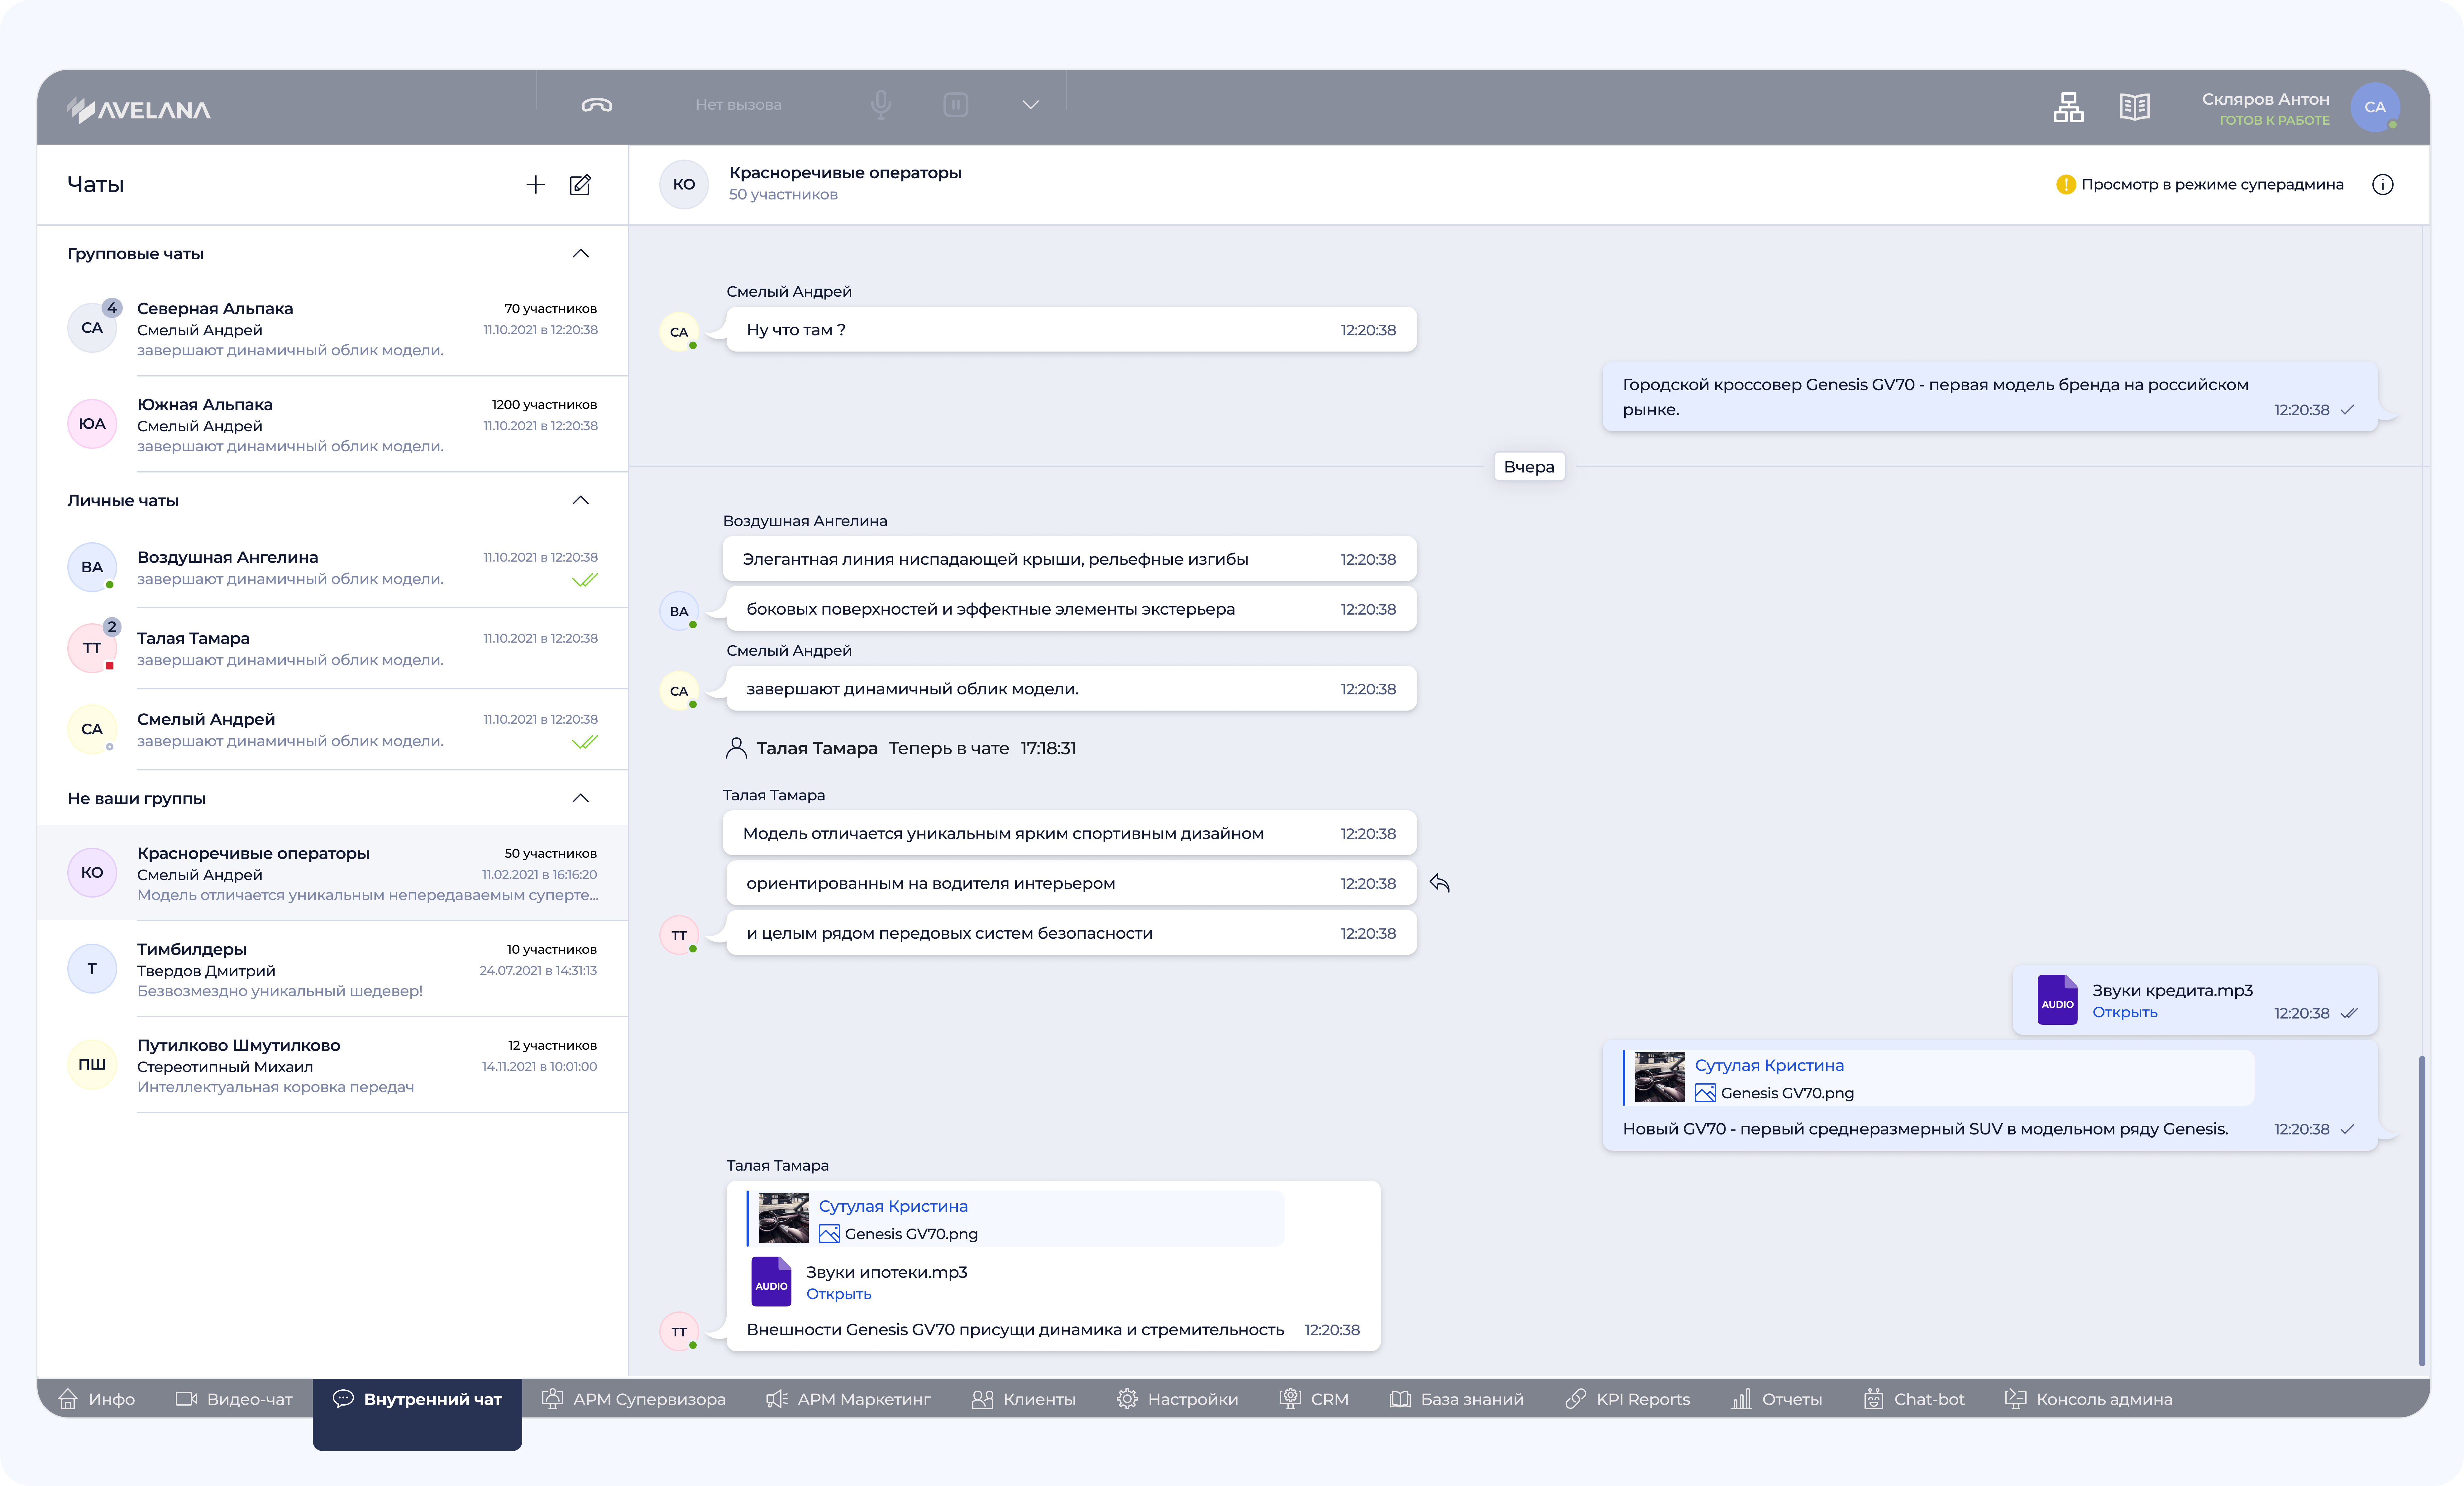The image size is (2464, 1486).
Task: Collapse the Не ваши группы section
Action: click(x=580, y=798)
